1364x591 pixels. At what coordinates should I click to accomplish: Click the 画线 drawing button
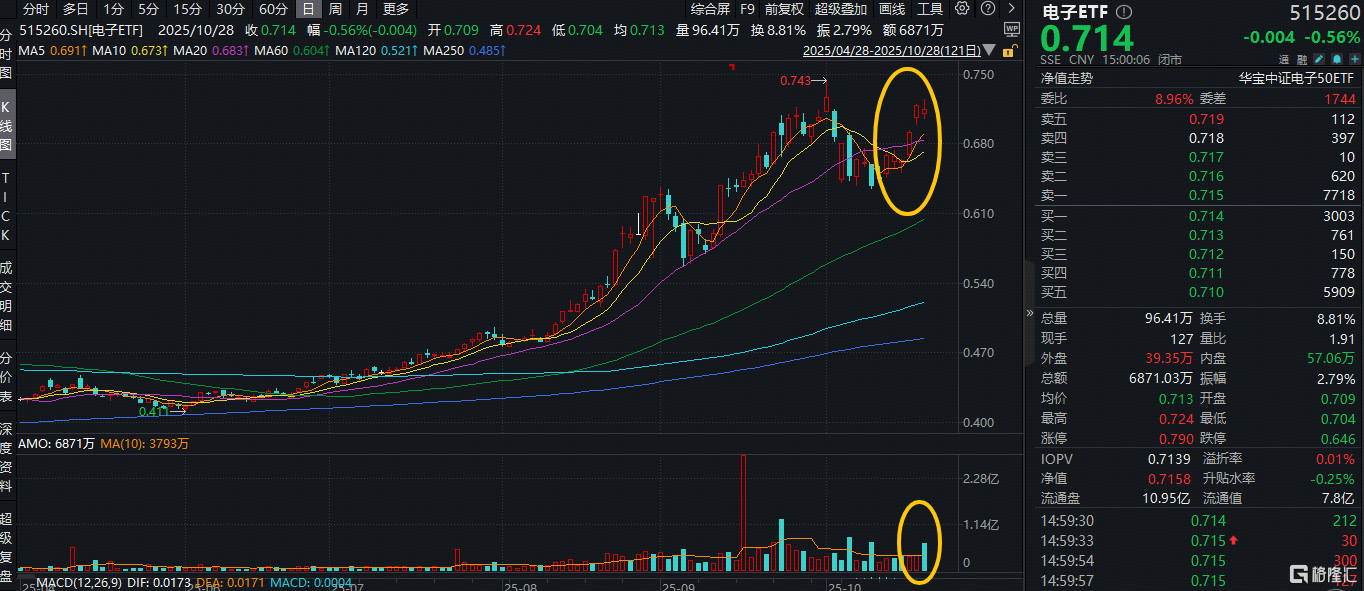coord(892,9)
